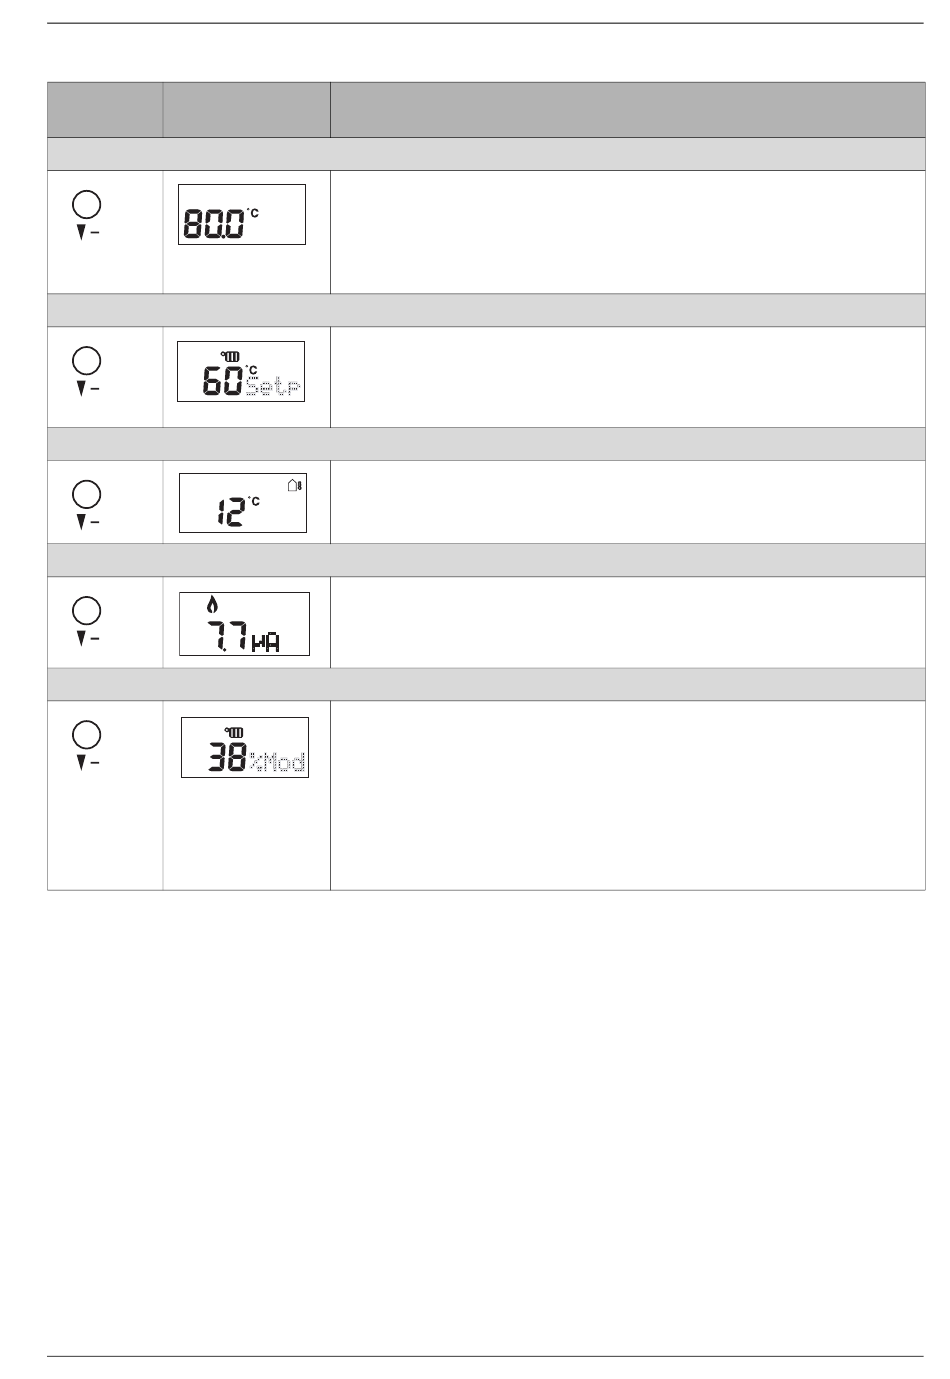Click the down arrow minus next to 38 %Mod display

point(88,762)
